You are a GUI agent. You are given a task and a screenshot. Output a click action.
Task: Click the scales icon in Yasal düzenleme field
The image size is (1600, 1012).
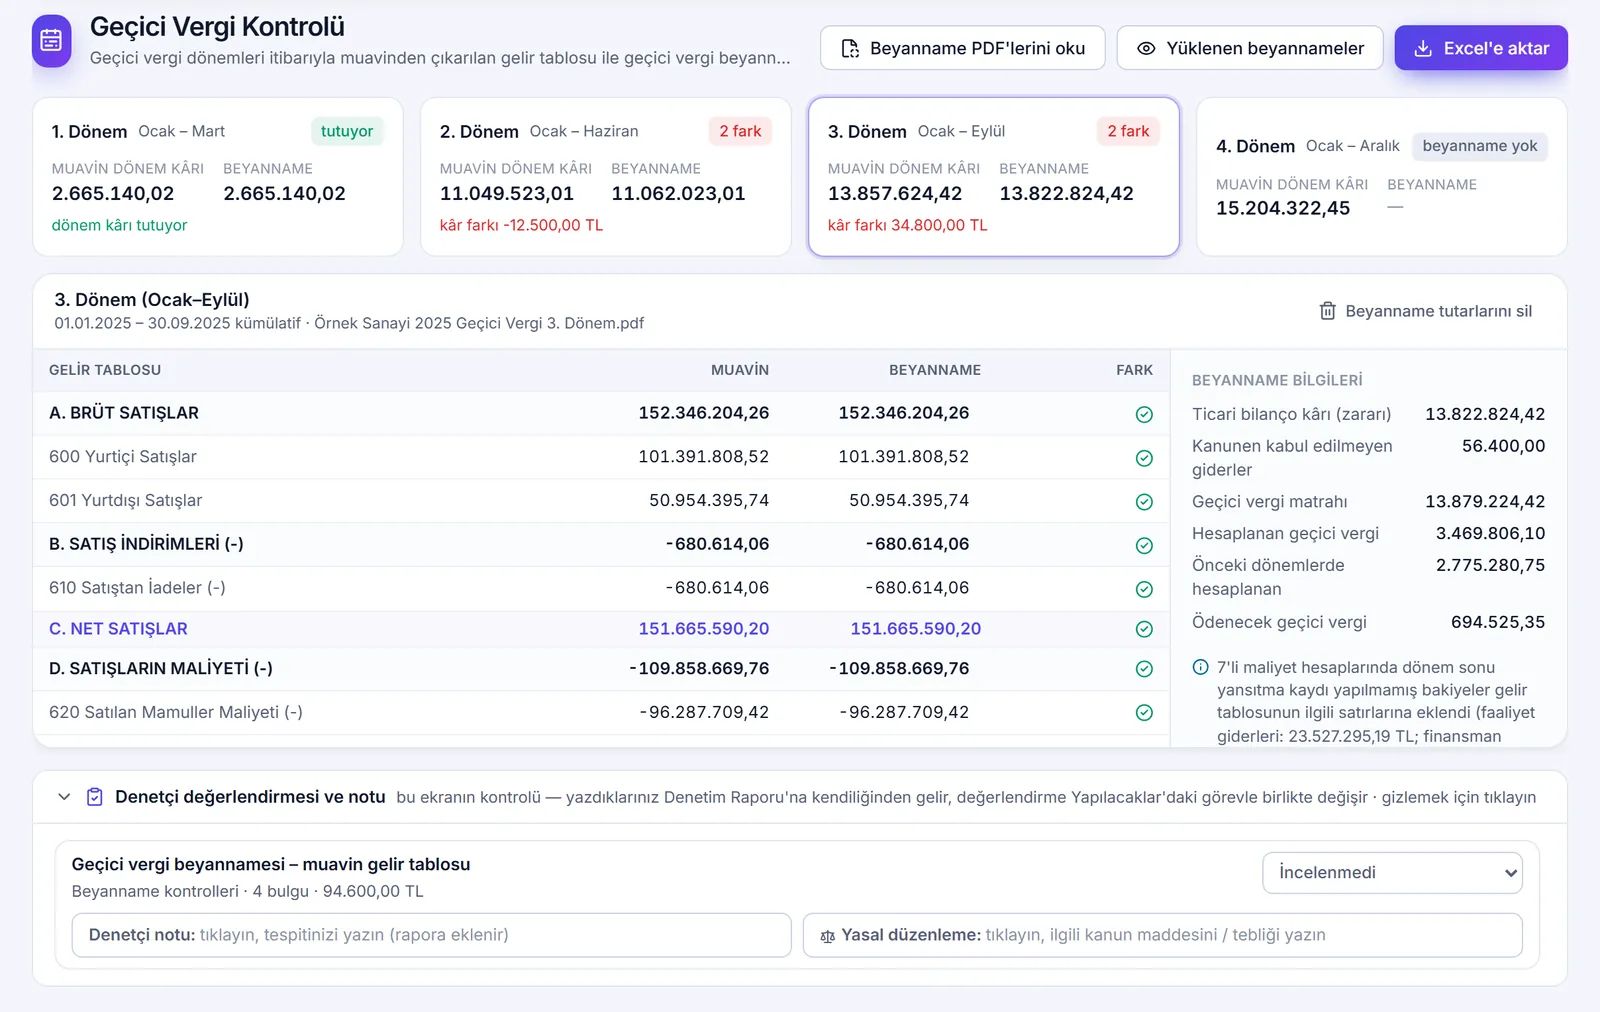[827, 936]
